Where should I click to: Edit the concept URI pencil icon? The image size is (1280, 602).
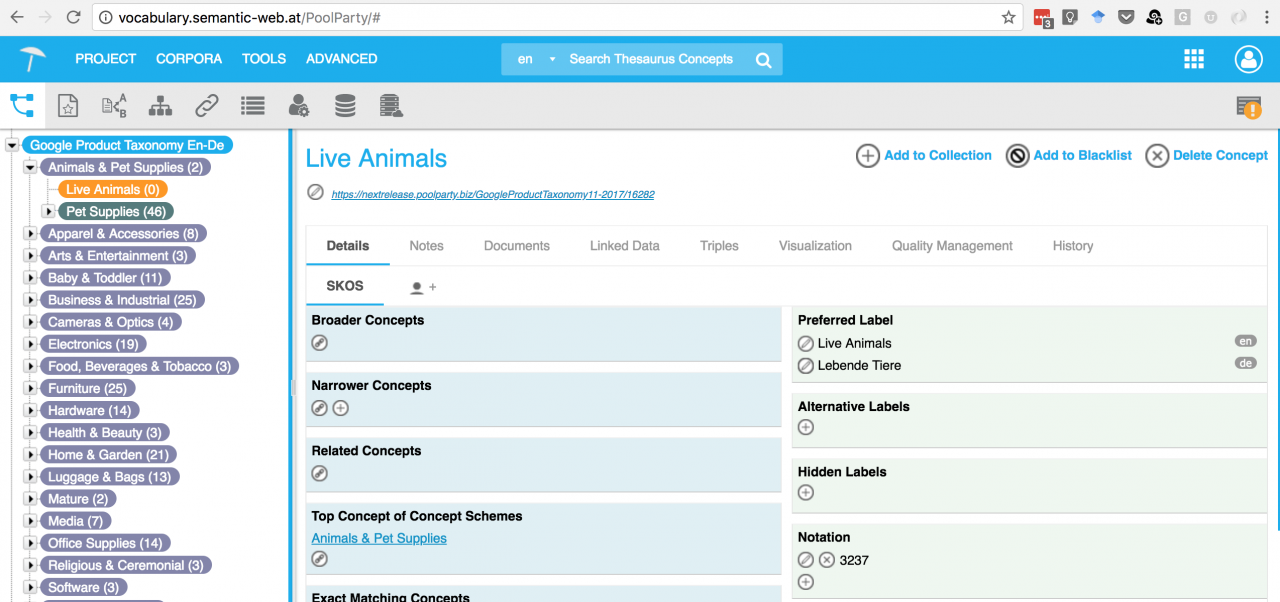(x=315, y=193)
